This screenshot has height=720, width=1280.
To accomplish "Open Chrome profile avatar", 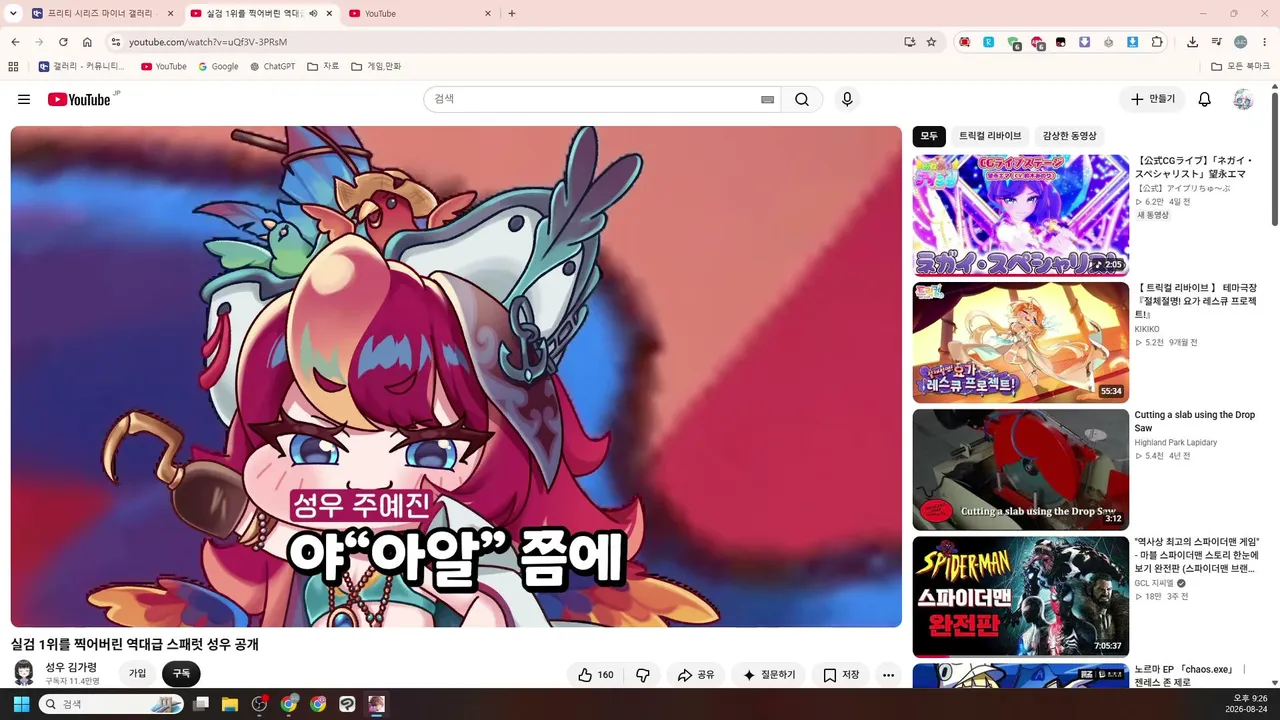I will coord(1241,42).
